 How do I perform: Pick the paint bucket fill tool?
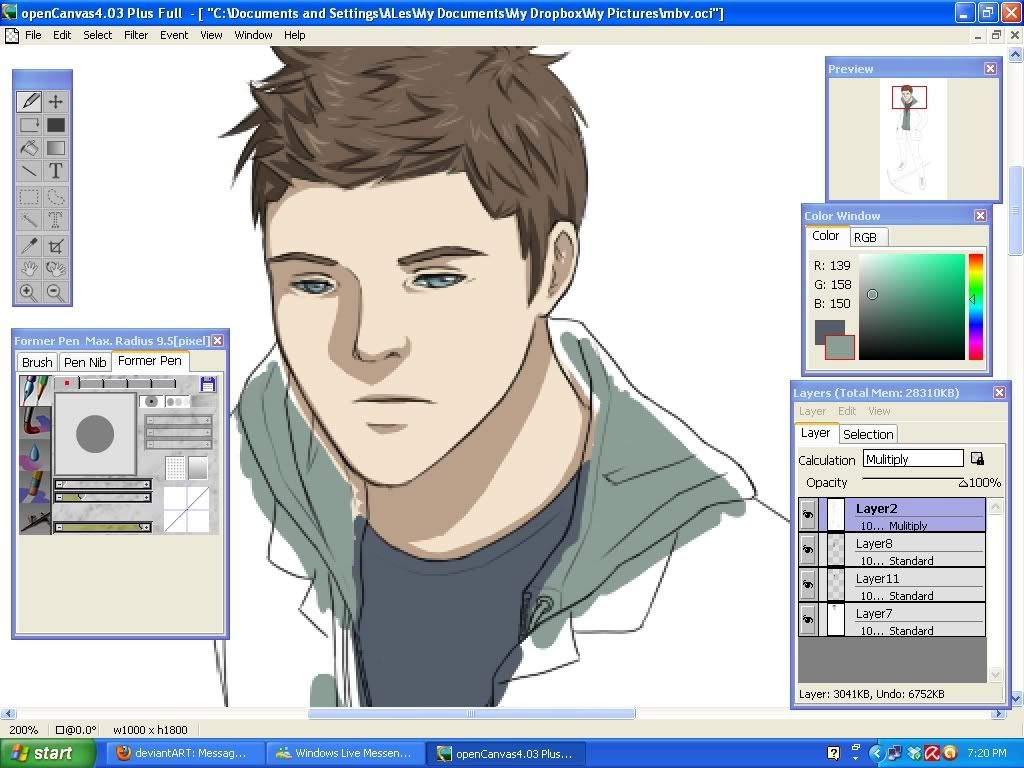coord(29,148)
